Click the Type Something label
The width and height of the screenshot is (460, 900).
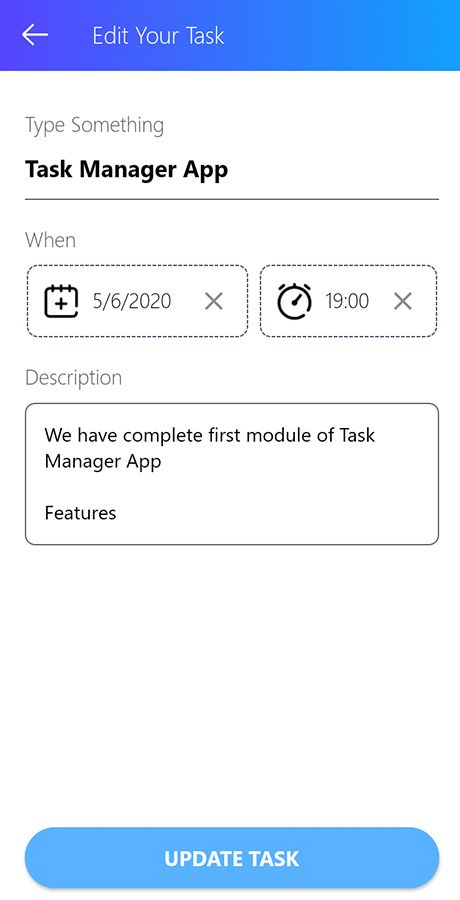(x=95, y=125)
